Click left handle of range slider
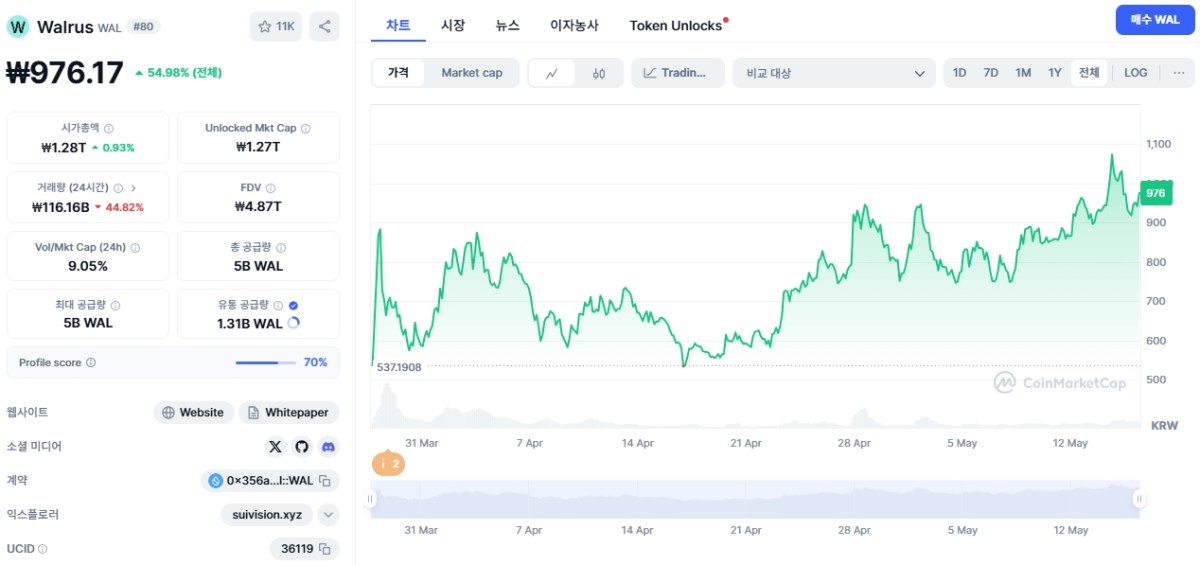 pos(370,498)
